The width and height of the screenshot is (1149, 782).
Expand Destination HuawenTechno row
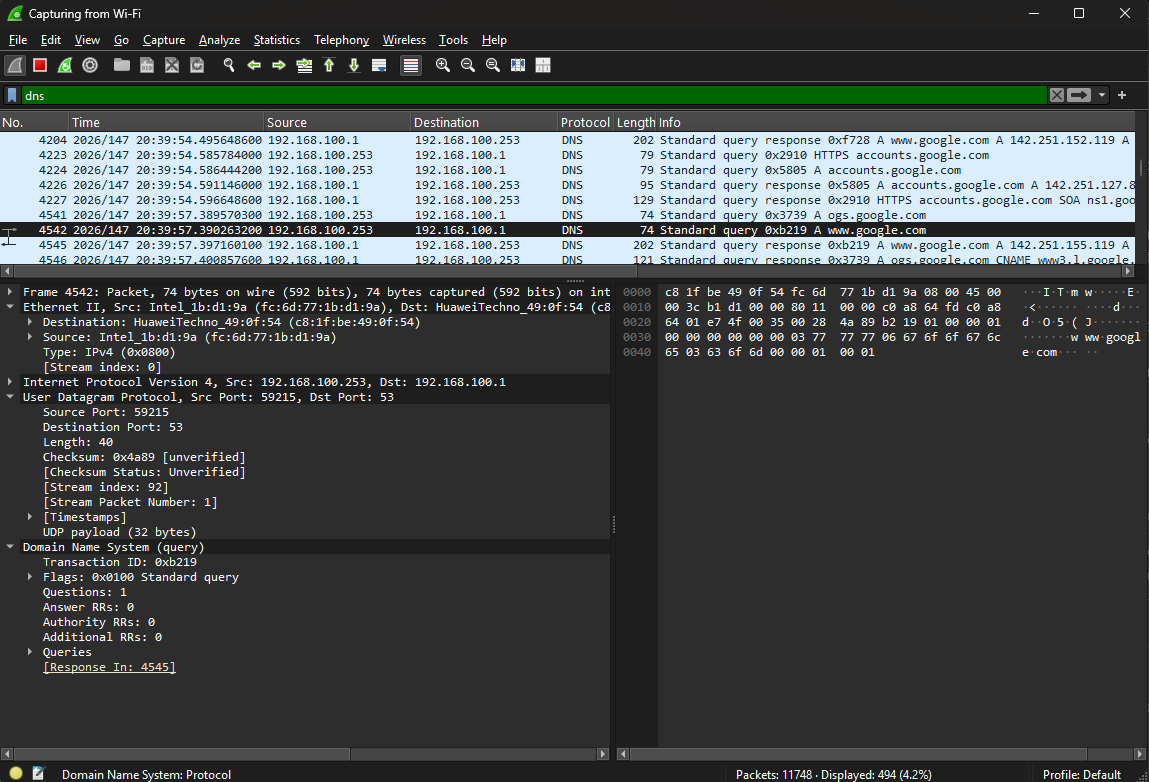pyautogui.click(x=30, y=322)
